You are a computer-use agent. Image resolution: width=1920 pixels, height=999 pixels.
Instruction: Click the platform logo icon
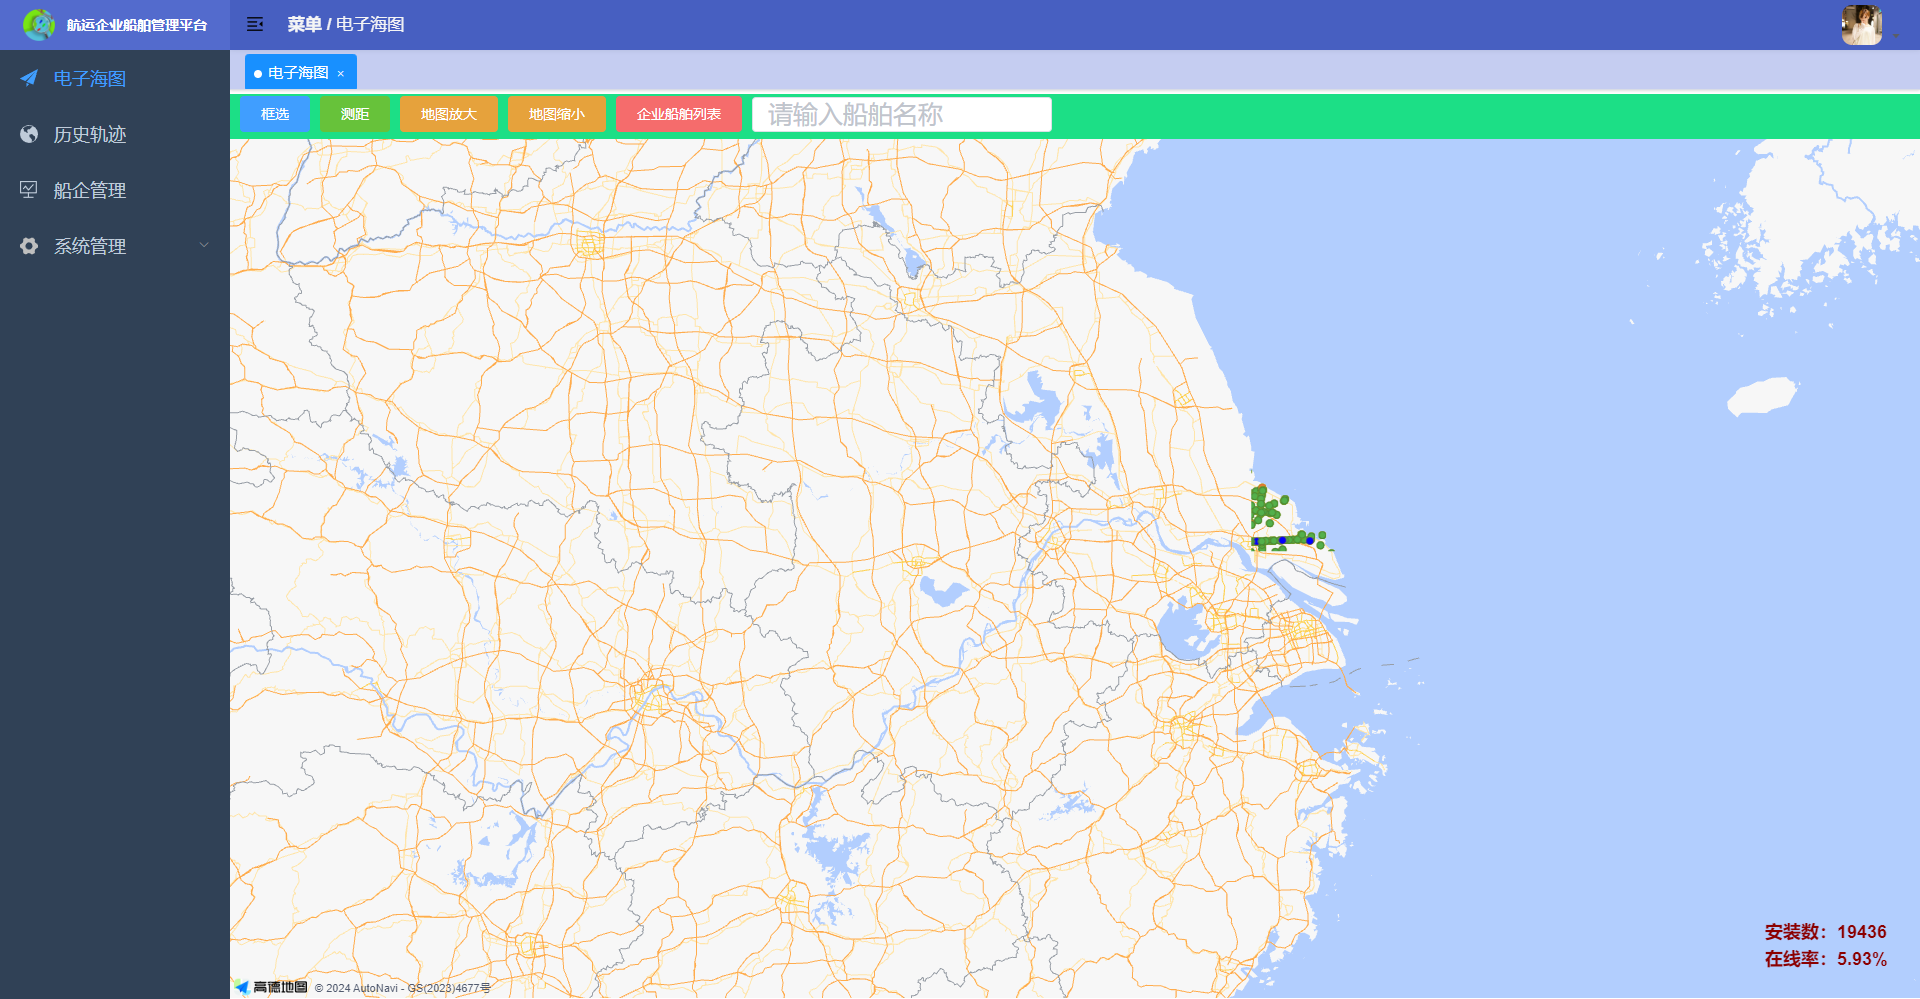coord(39,24)
